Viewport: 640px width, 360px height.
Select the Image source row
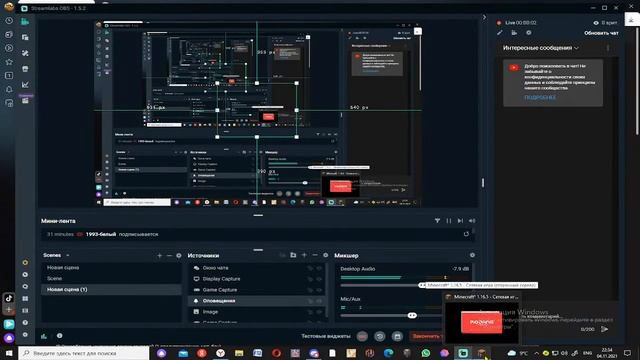click(x=257, y=312)
